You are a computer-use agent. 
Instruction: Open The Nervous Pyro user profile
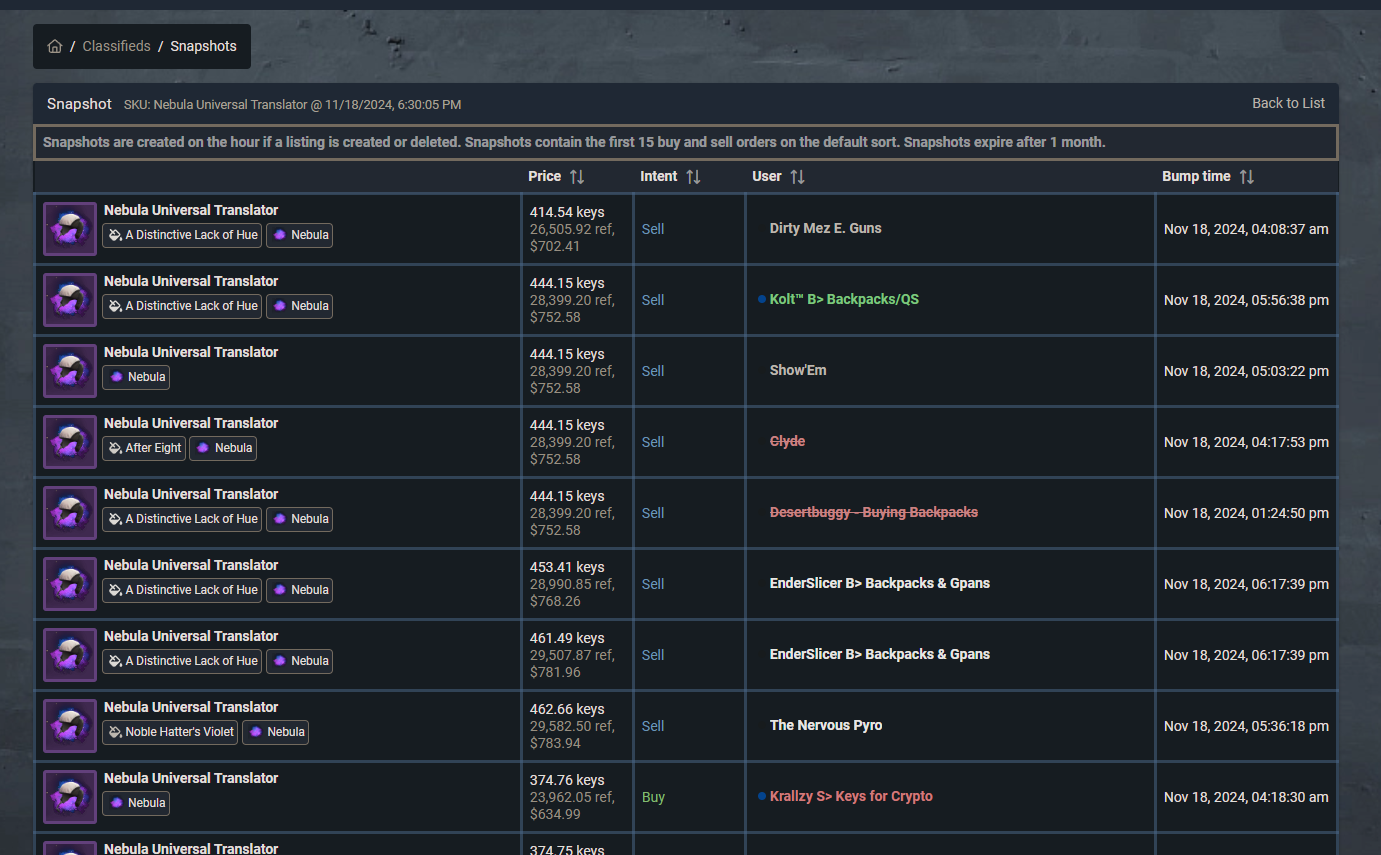(826, 725)
